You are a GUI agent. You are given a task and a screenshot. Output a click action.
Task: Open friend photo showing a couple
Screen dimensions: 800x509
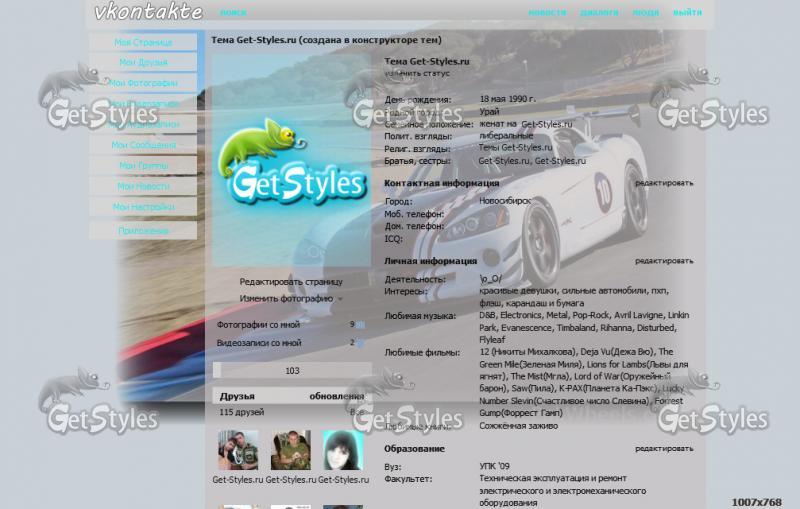pos(238,450)
